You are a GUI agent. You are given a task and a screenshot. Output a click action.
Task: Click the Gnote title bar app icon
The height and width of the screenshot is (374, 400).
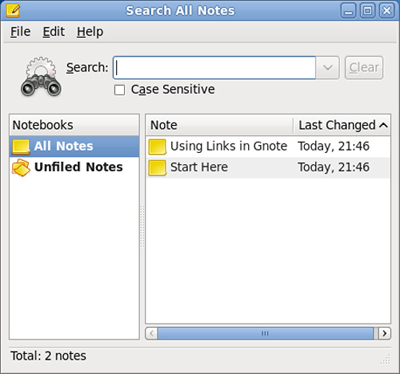click(x=13, y=10)
